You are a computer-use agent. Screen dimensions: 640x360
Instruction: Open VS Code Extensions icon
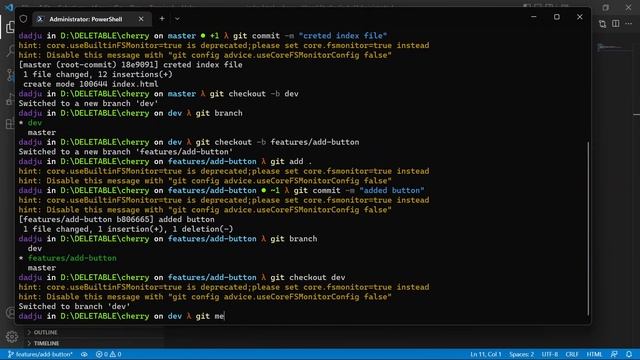pos(9,123)
